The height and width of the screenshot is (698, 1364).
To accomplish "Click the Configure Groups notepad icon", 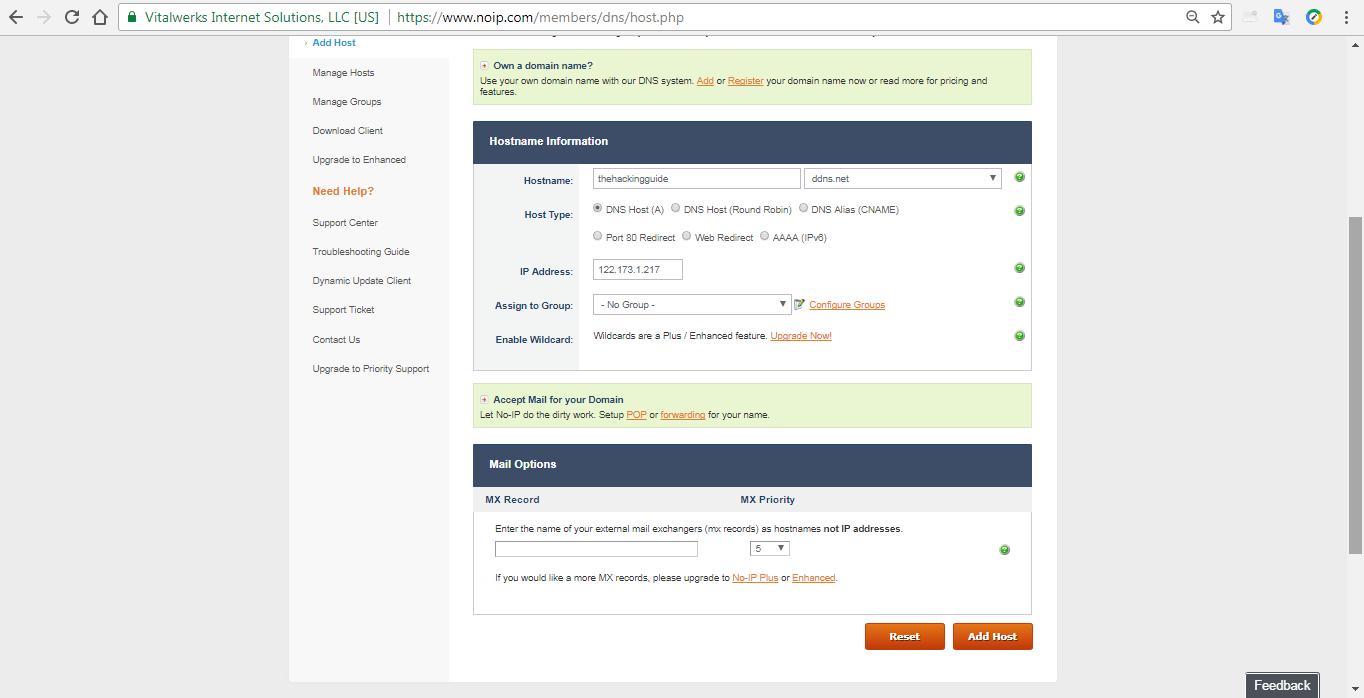I will click(x=799, y=304).
